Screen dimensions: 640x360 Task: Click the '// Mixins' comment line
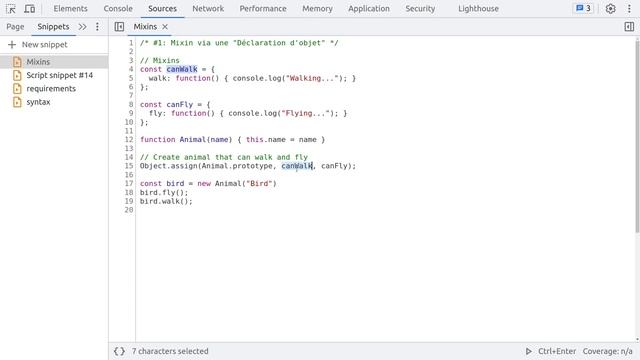pyautogui.click(x=160, y=60)
